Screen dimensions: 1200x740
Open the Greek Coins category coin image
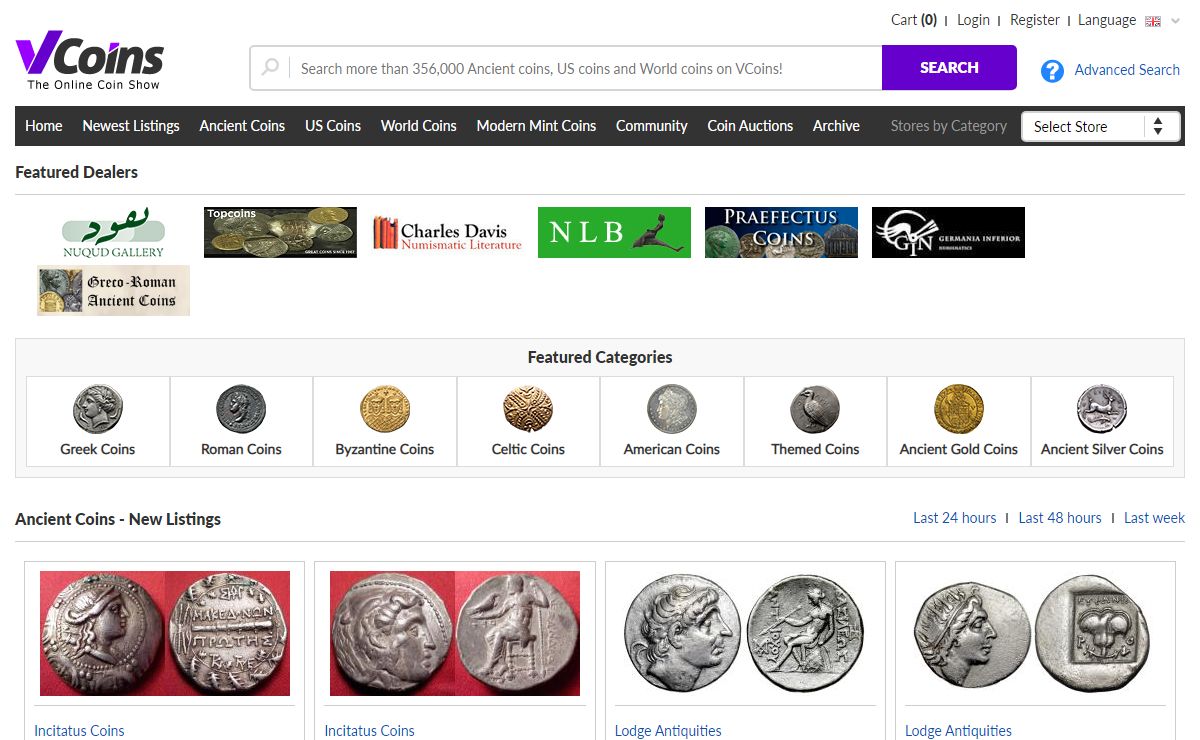[x=98, y=409]
